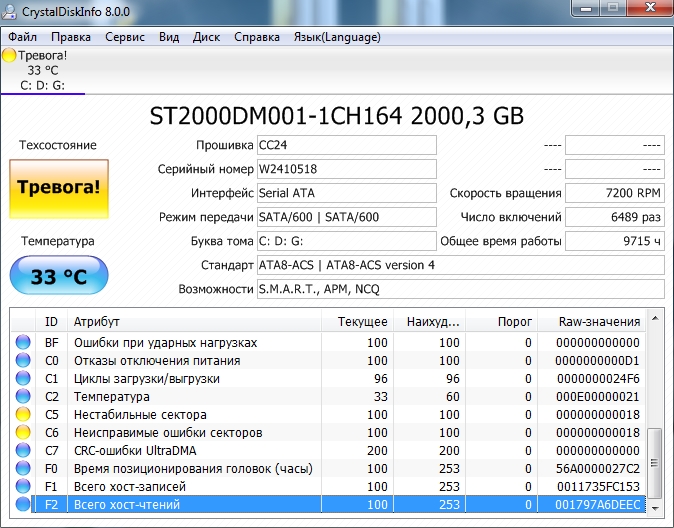
Task: Click the Возможности field S.M.A.R.T., APM, NCQ
Action: [x=461, y=289]
